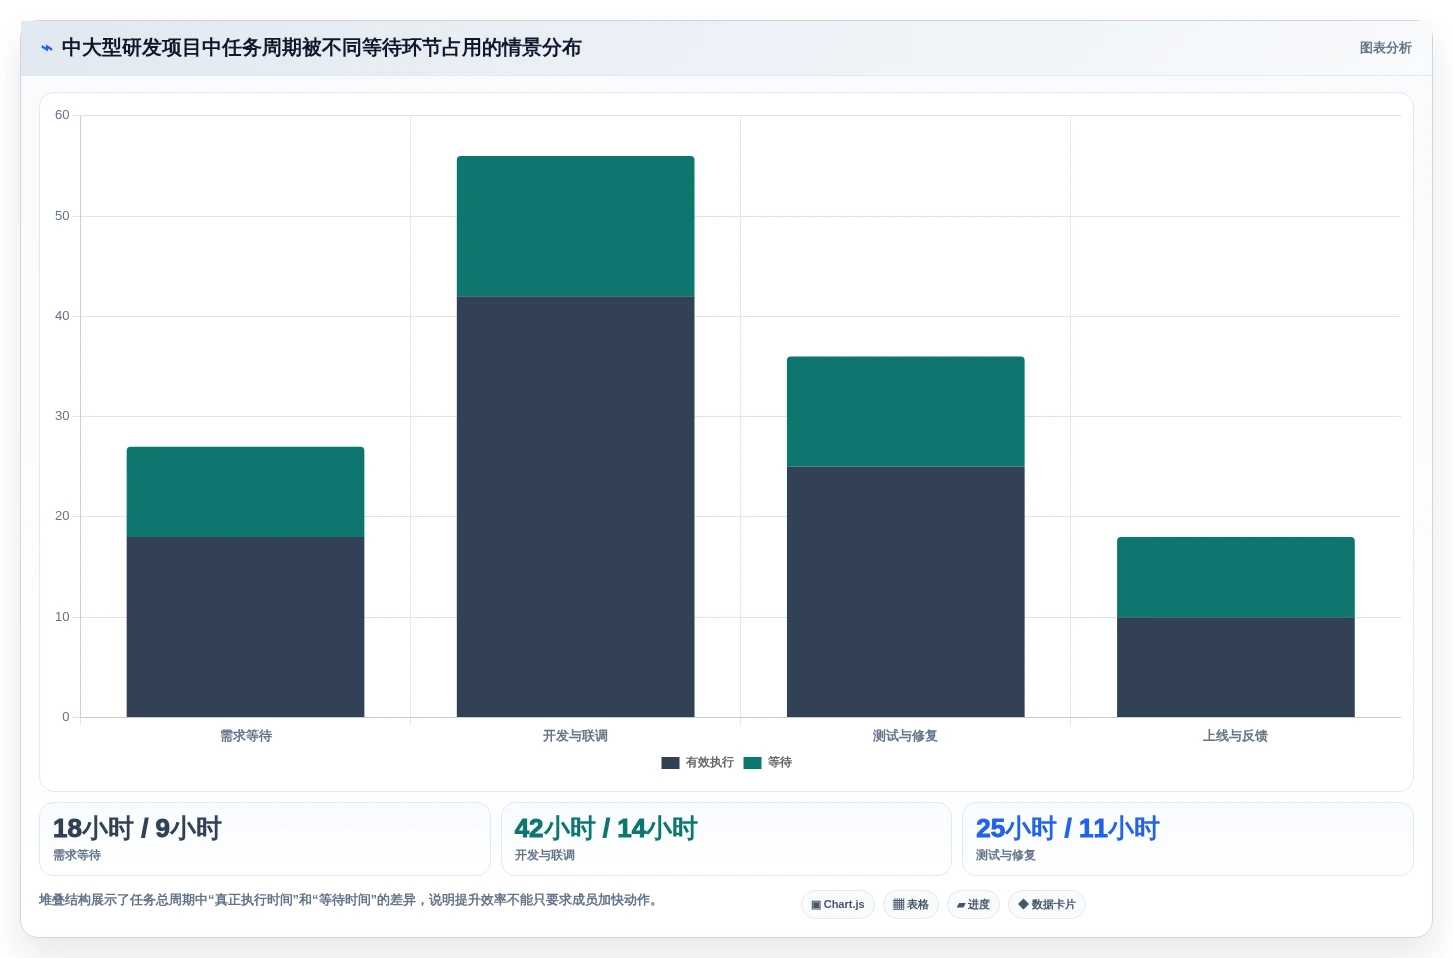This screenshot has width=1453, height=958.
Task: Select the teal 上线与反馈 waiting bar segment
Action: tap(1235, 577)
